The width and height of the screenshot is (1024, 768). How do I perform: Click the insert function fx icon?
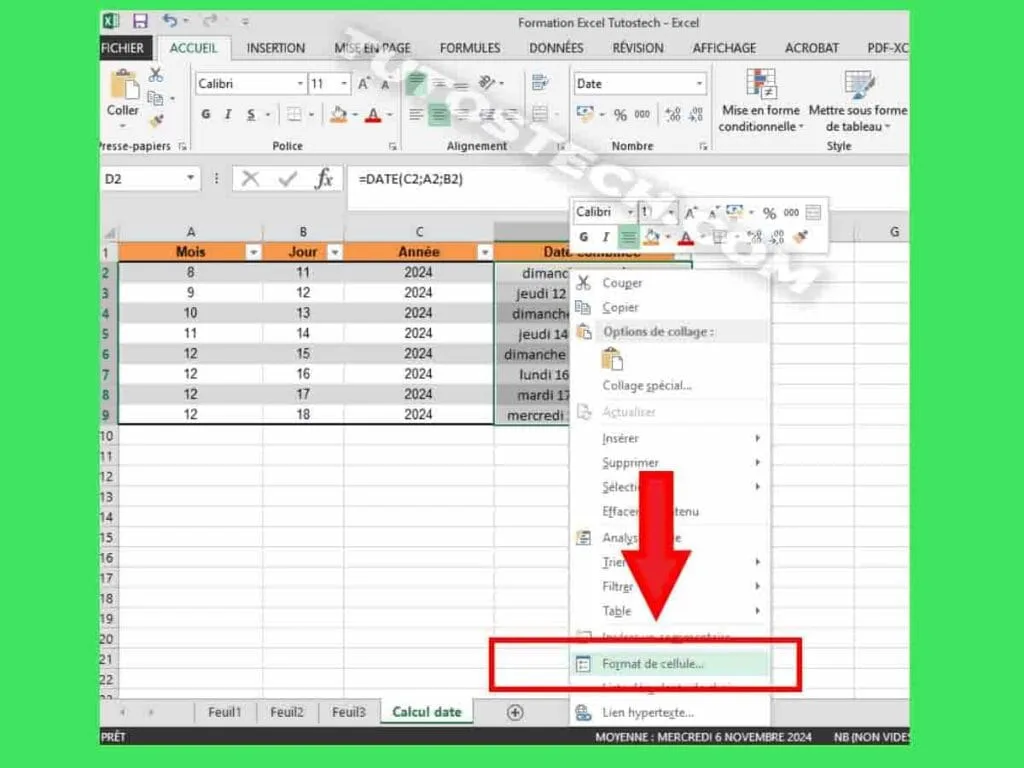pos(324,179)
